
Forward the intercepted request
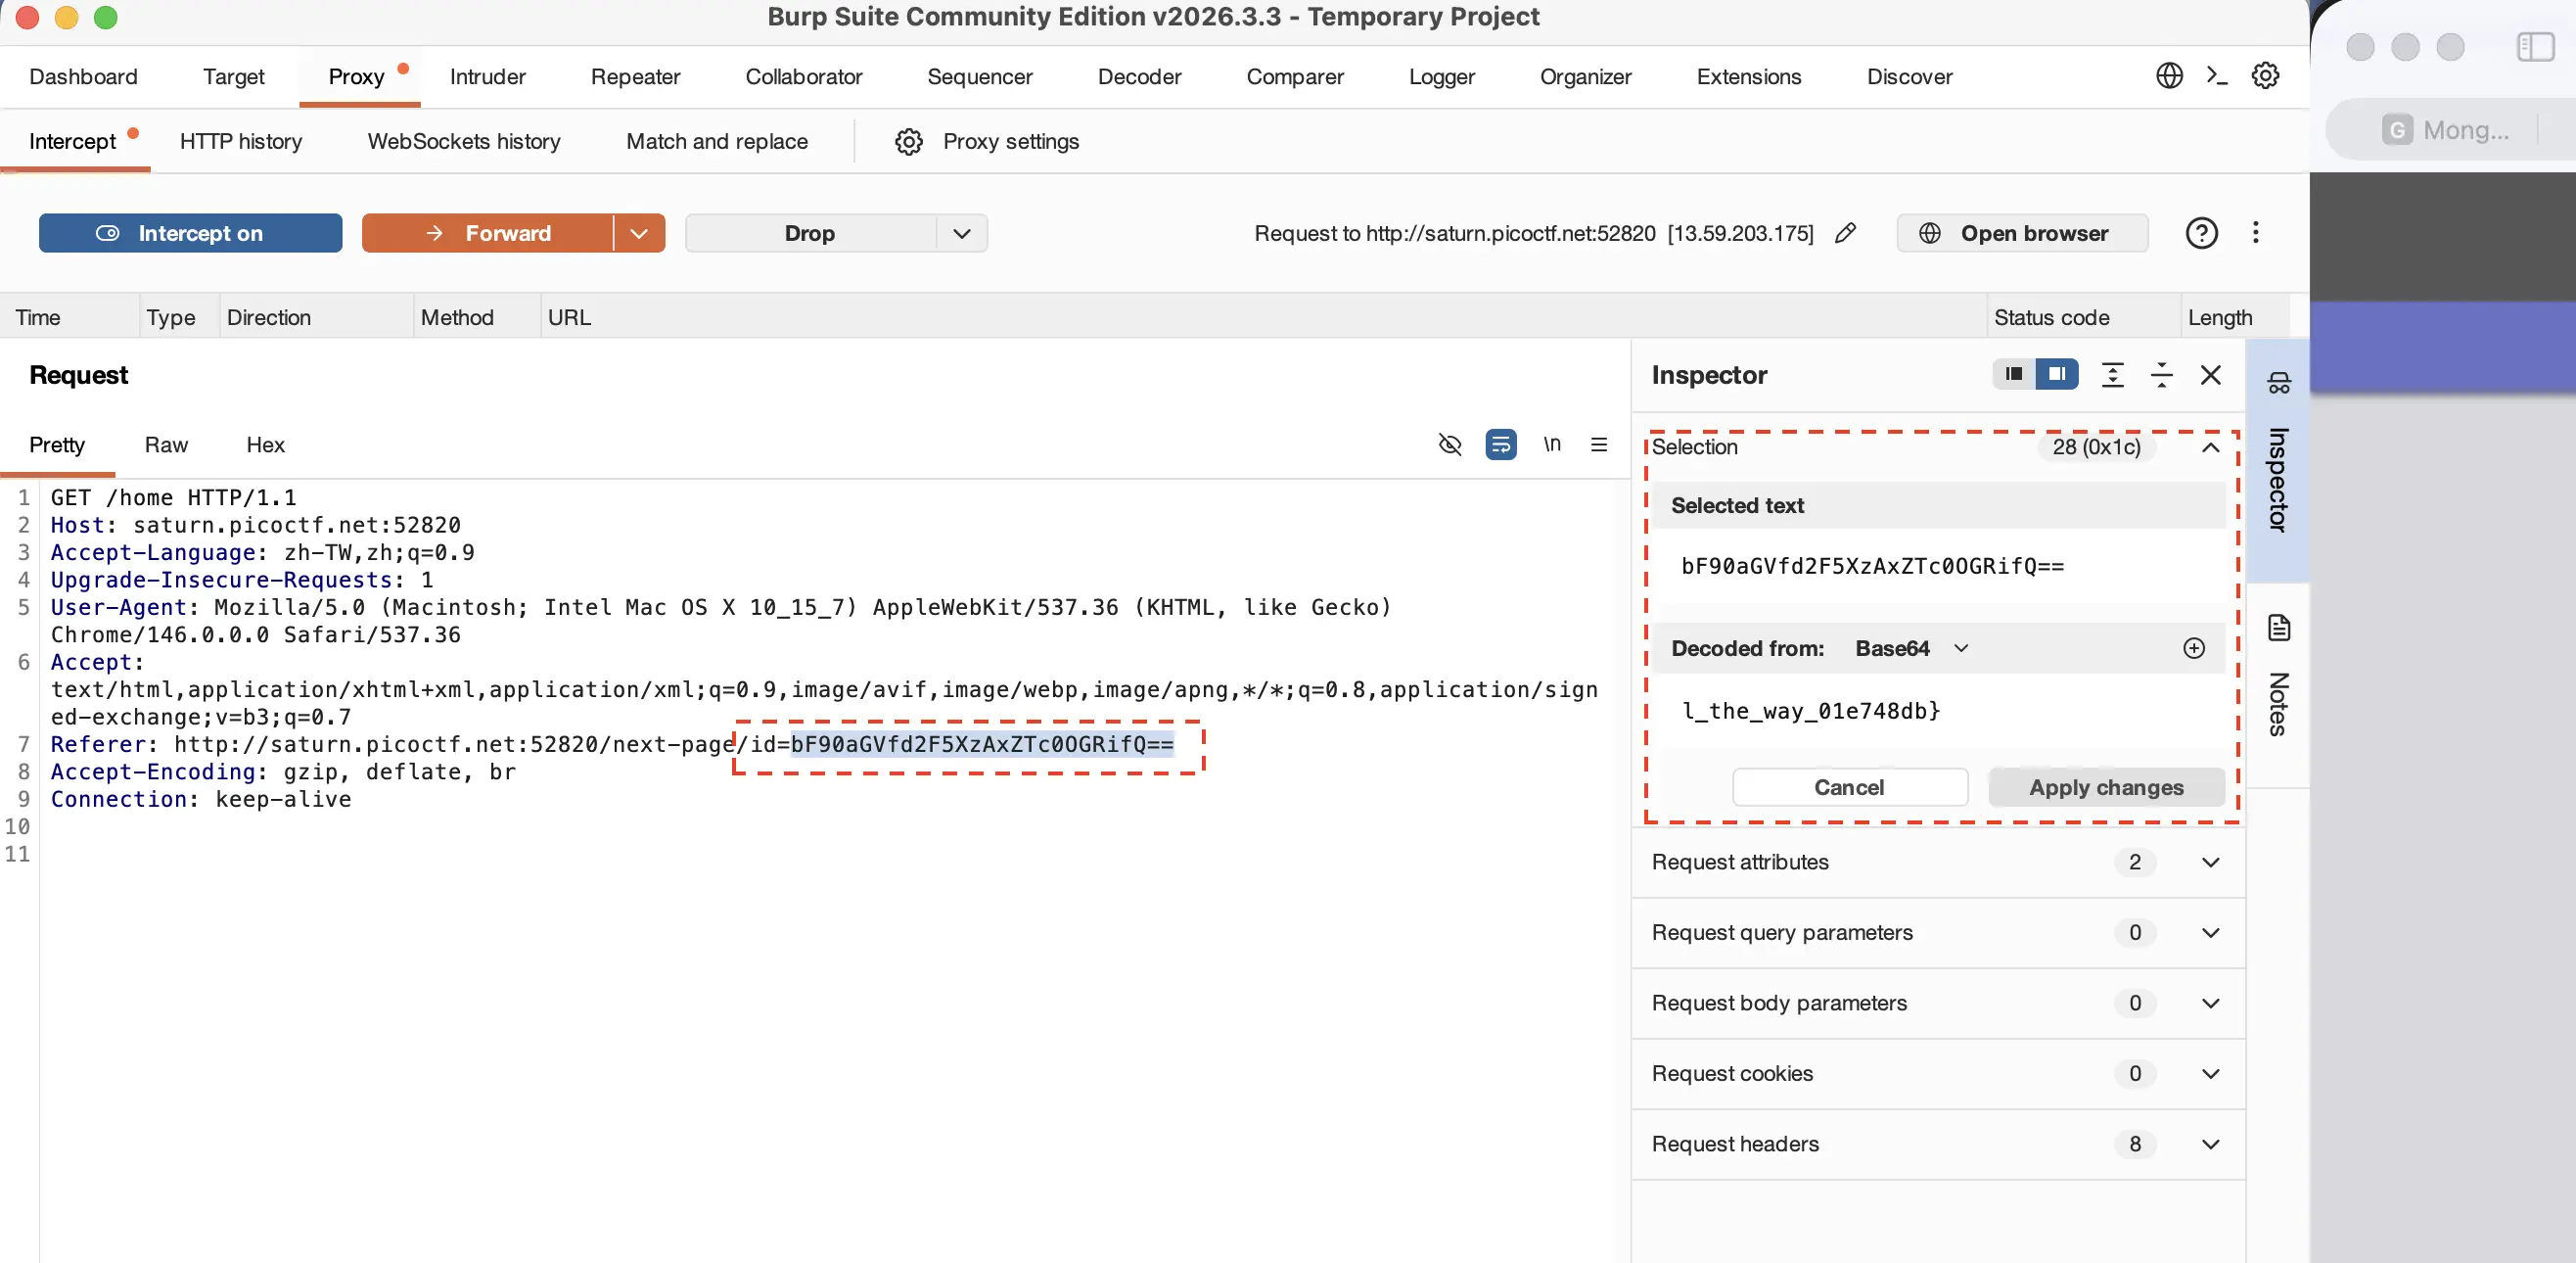488,233
